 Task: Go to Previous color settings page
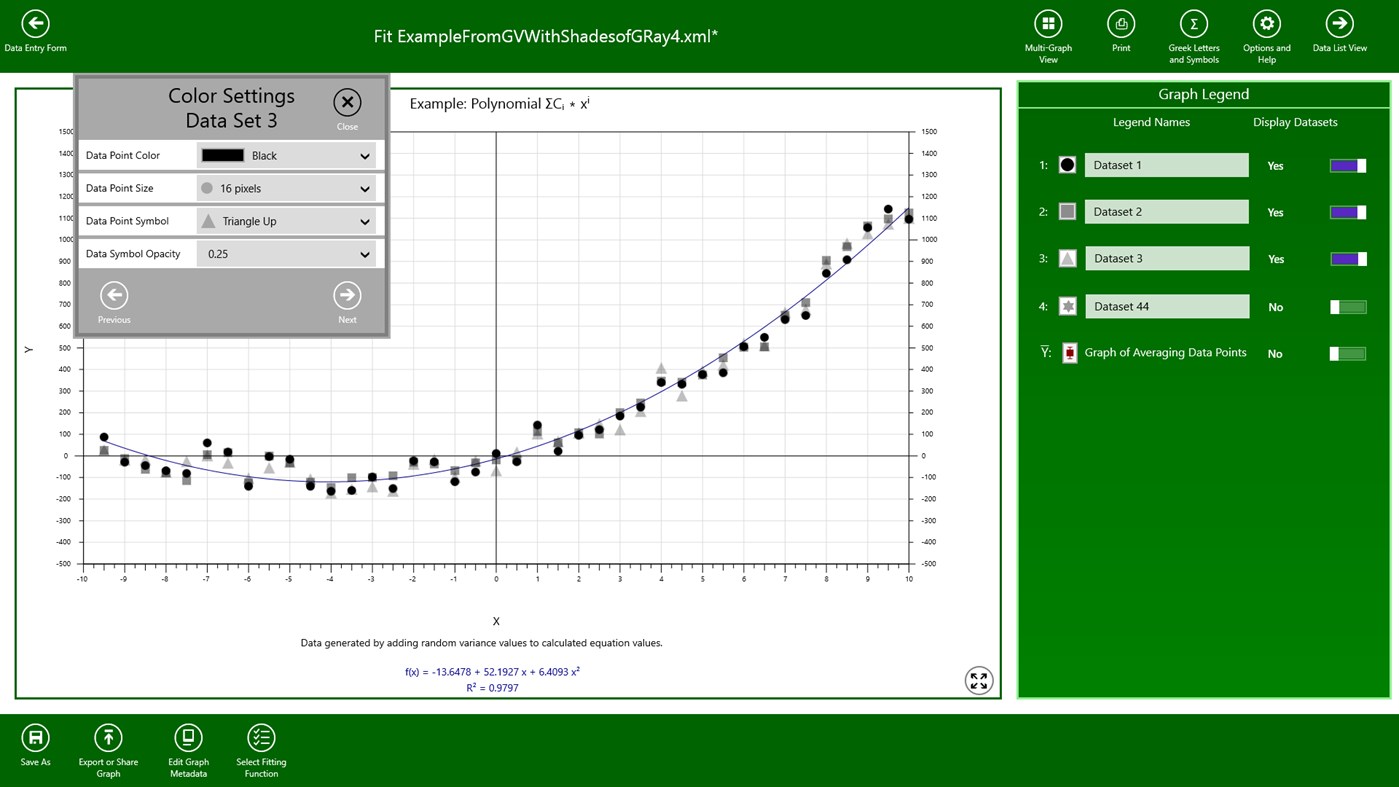(x=114, y=296)
